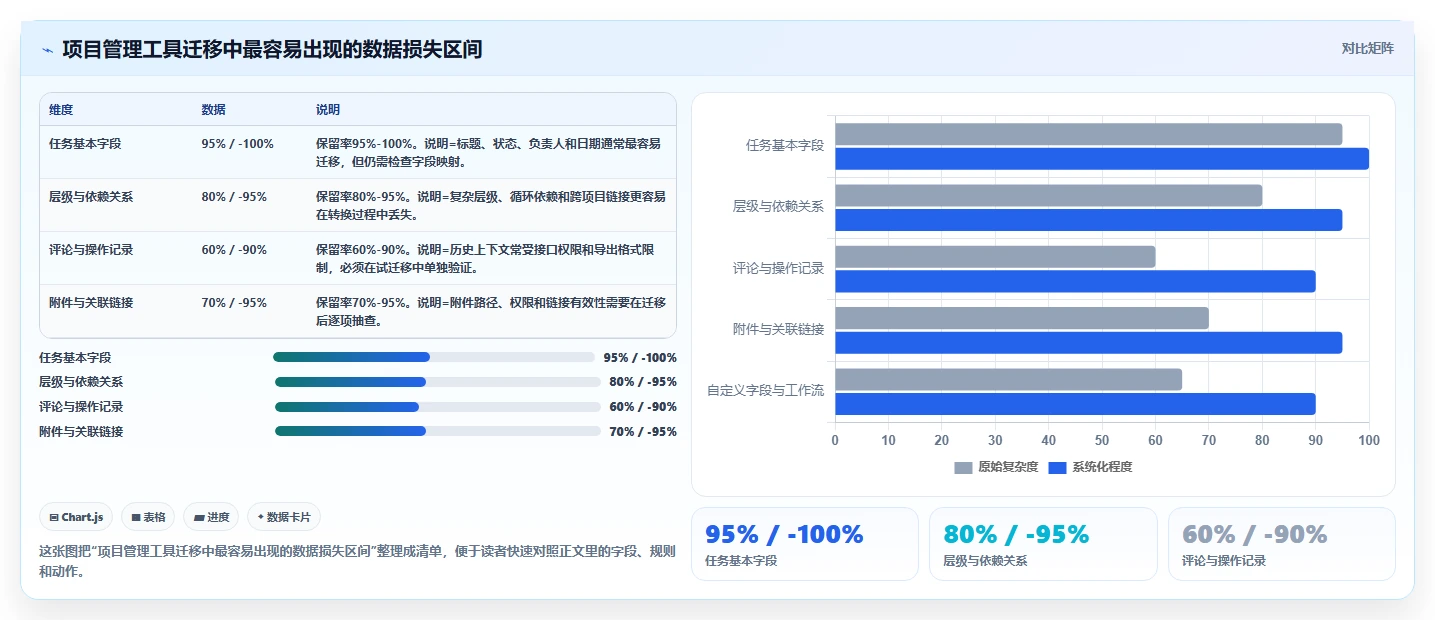Click 附件与关联链接 cell in the table
Image resolution: width=1435 pixels, height=620 pixels.
[91, 302]
